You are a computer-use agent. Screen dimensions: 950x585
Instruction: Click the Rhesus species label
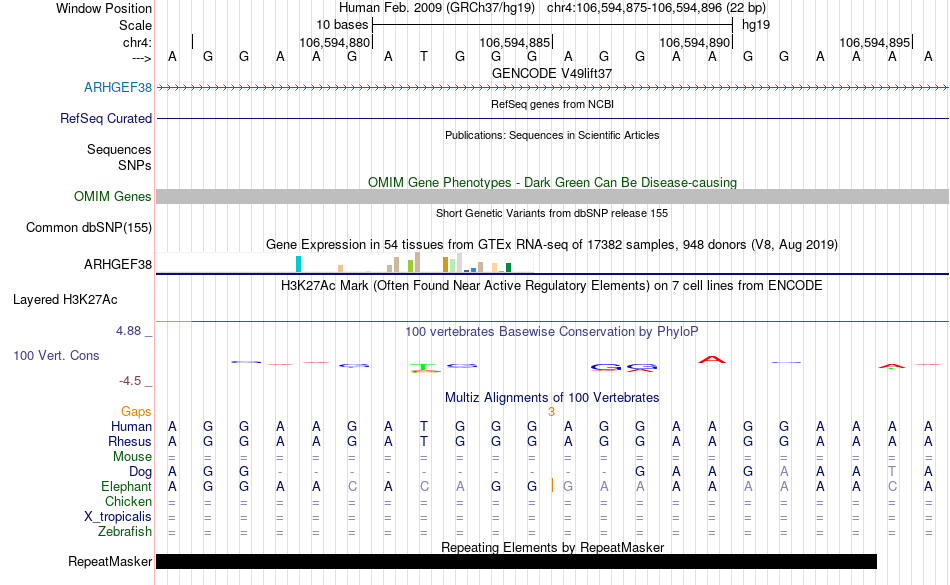click(130, 441)
